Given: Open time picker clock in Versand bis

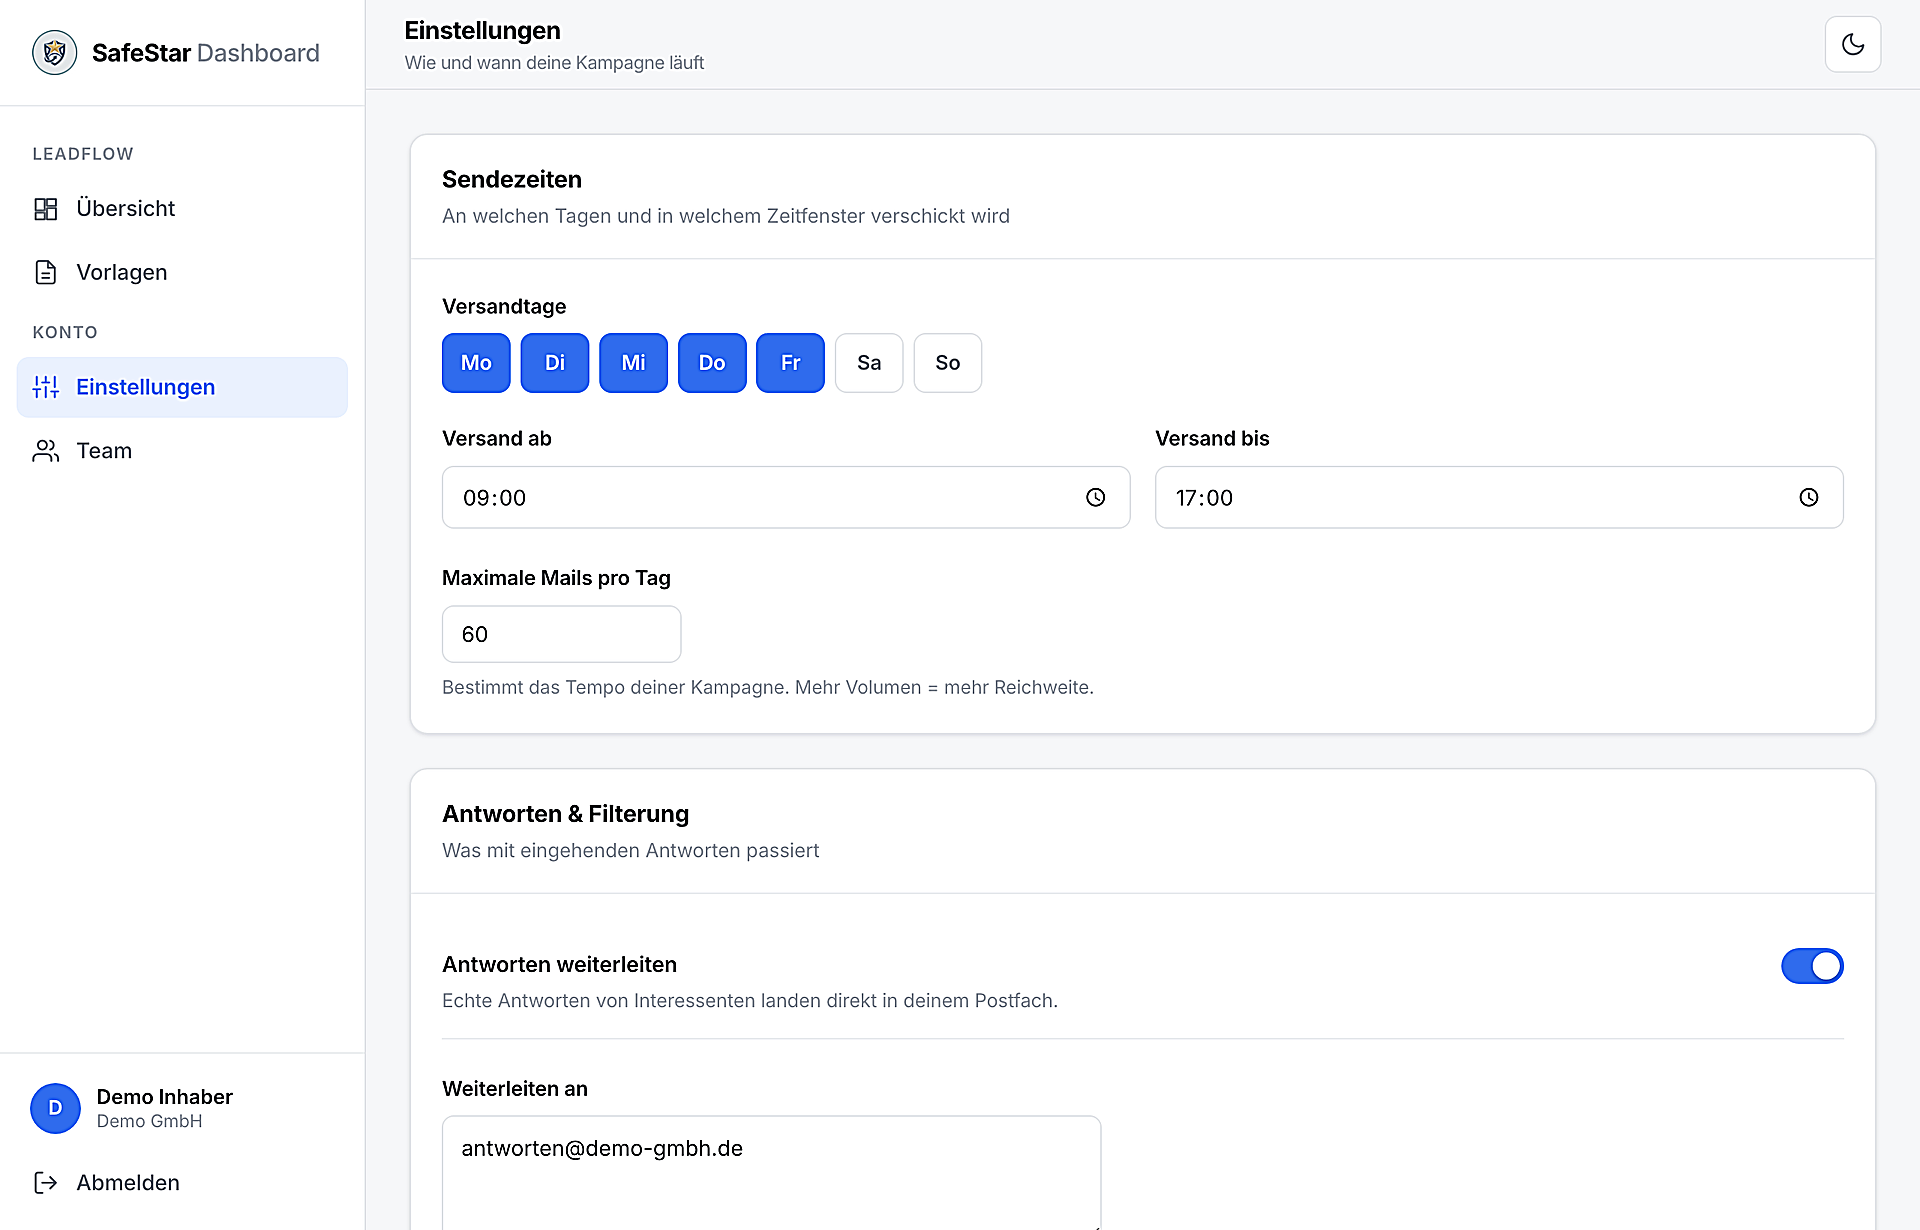Looking at the screenshot, I should tap(1809, 498).
